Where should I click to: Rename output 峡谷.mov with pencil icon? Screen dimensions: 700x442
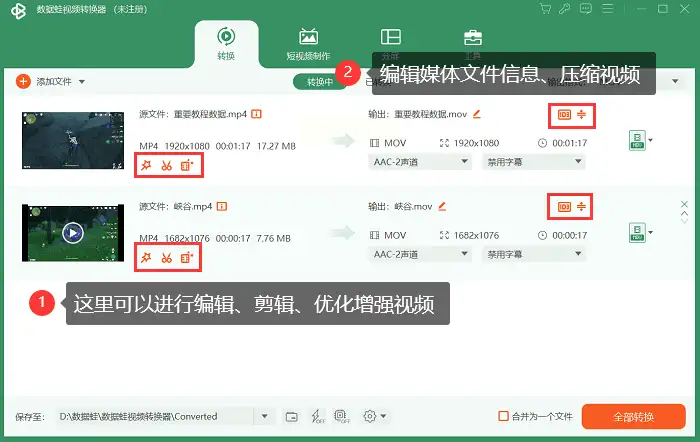(x=442, y=206)
